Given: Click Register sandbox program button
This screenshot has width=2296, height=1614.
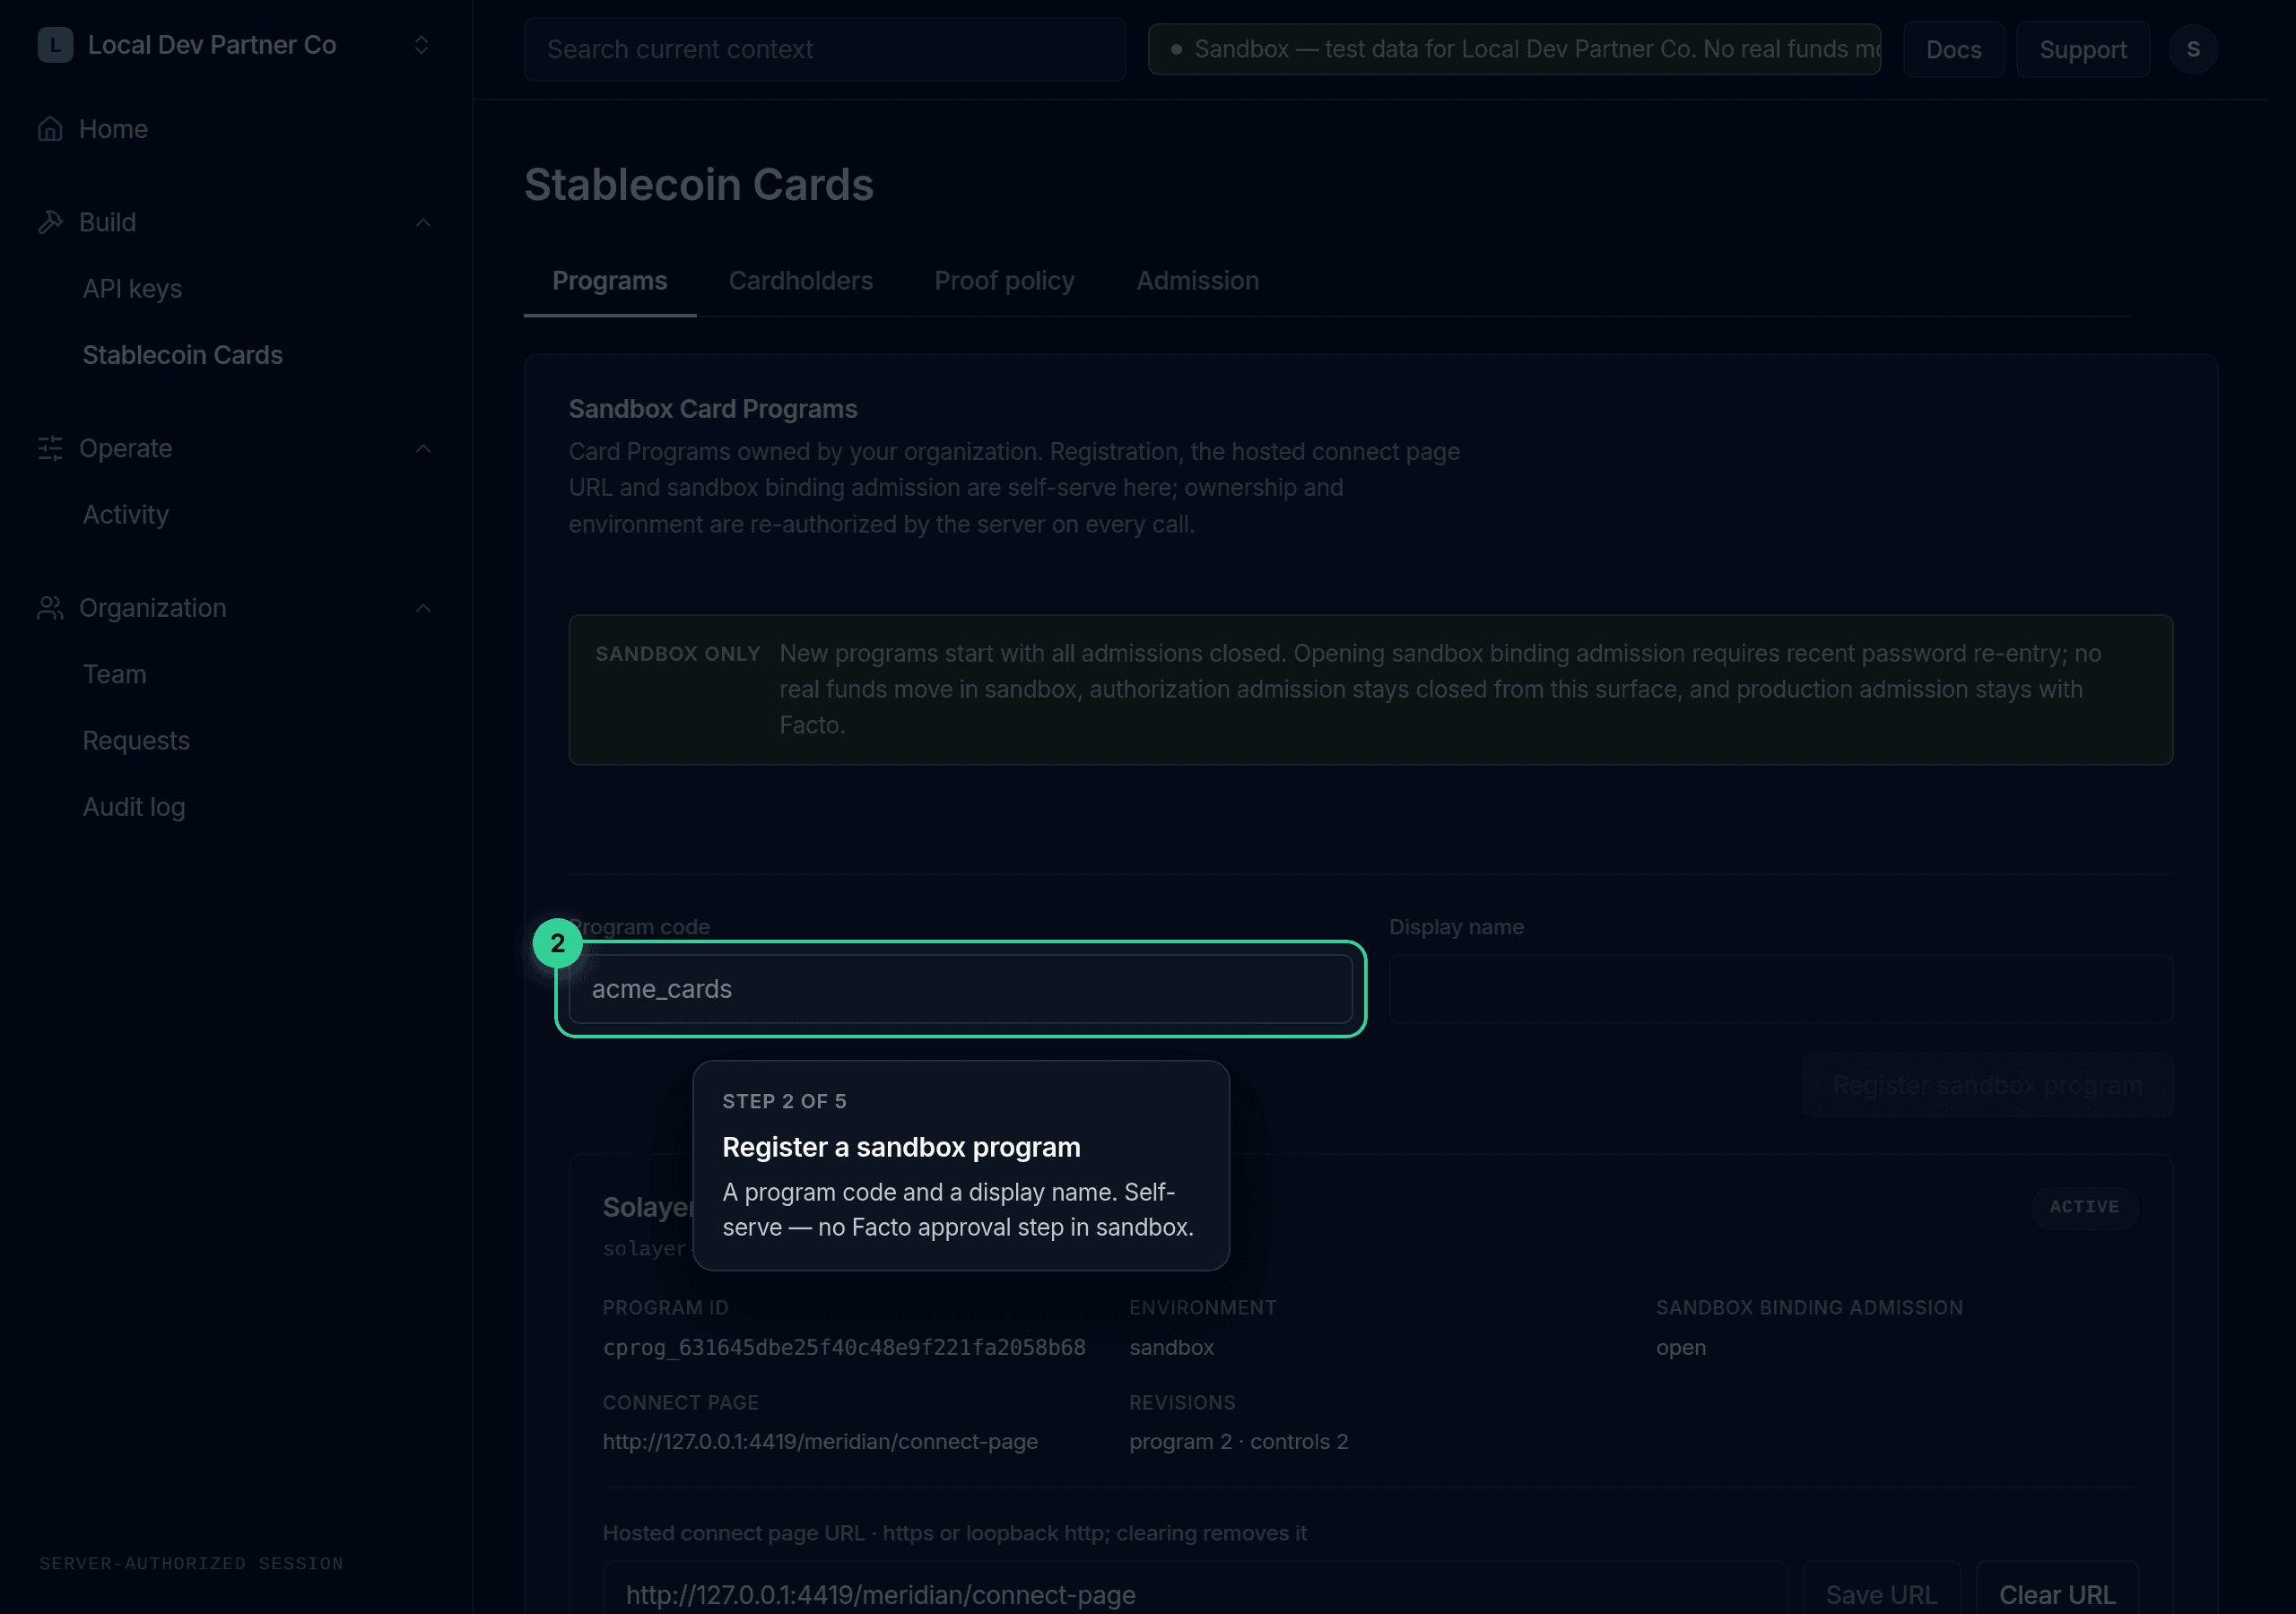Looking at the screenshot, I should click(x=1987, y=1085).
